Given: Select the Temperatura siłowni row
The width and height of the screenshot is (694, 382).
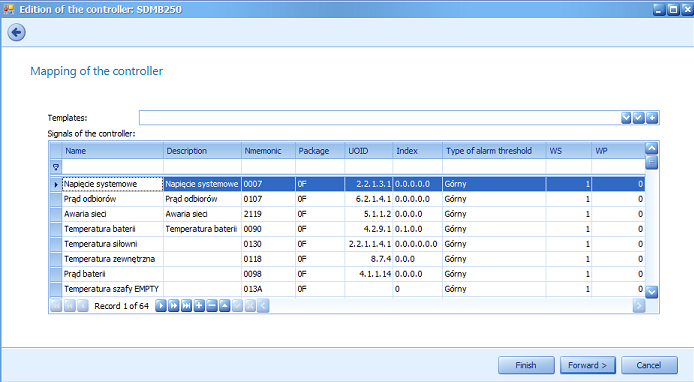Looking at the screenshot, I should (x=347, y=244).
